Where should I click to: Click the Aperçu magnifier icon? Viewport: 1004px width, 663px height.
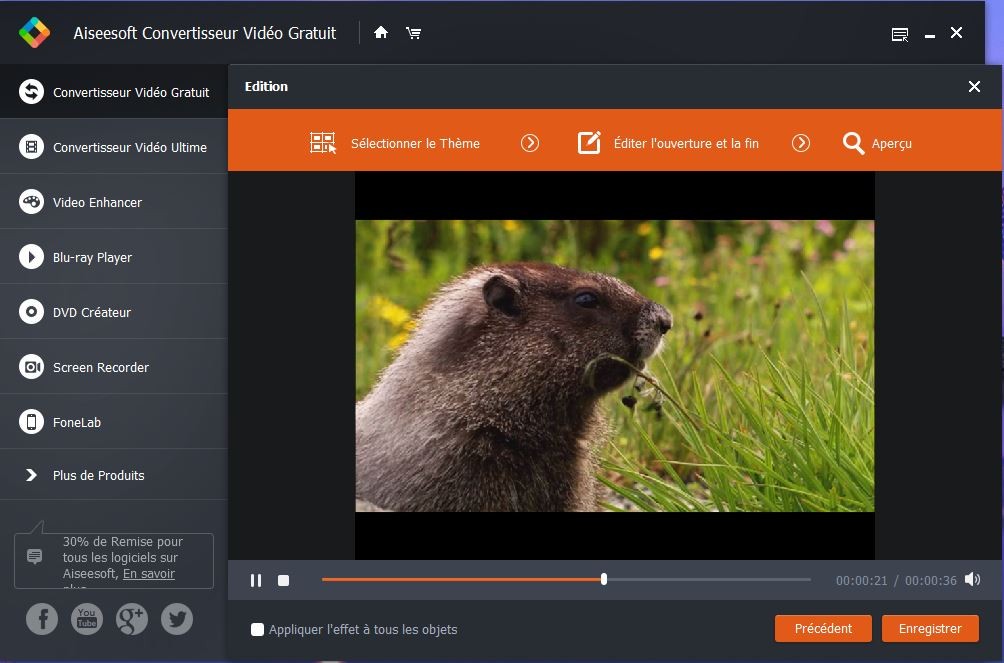tap(853, 143)
